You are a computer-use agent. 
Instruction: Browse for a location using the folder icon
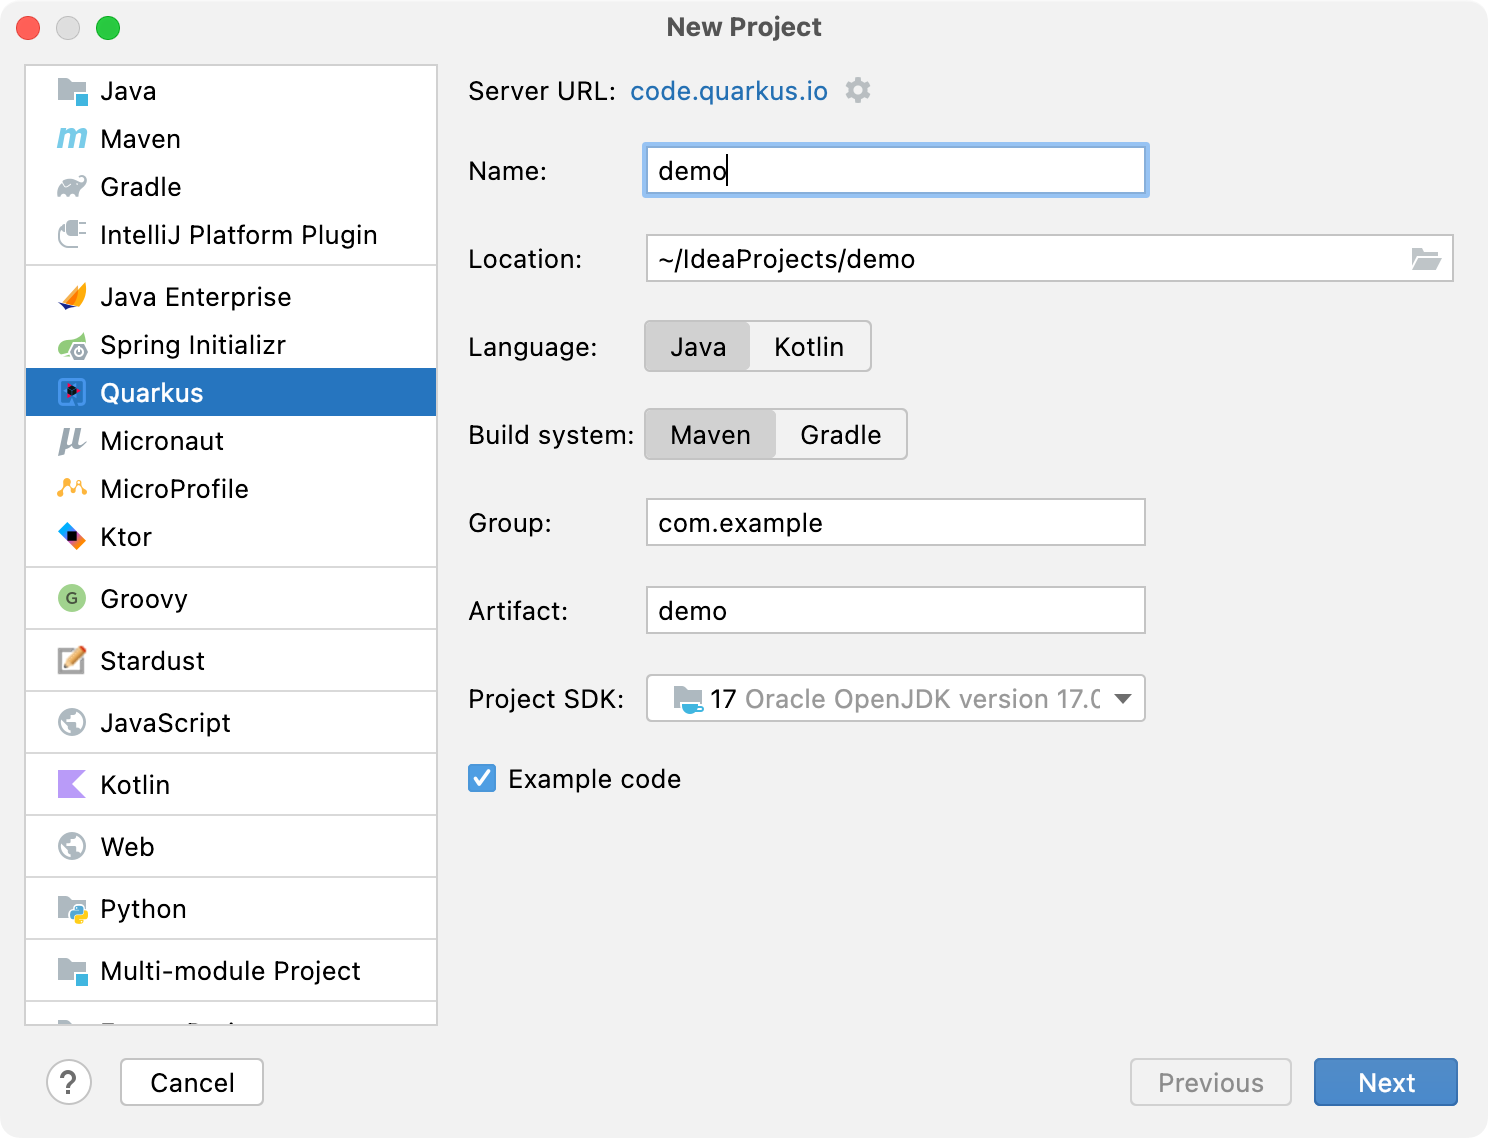[x=1426, y=258]
